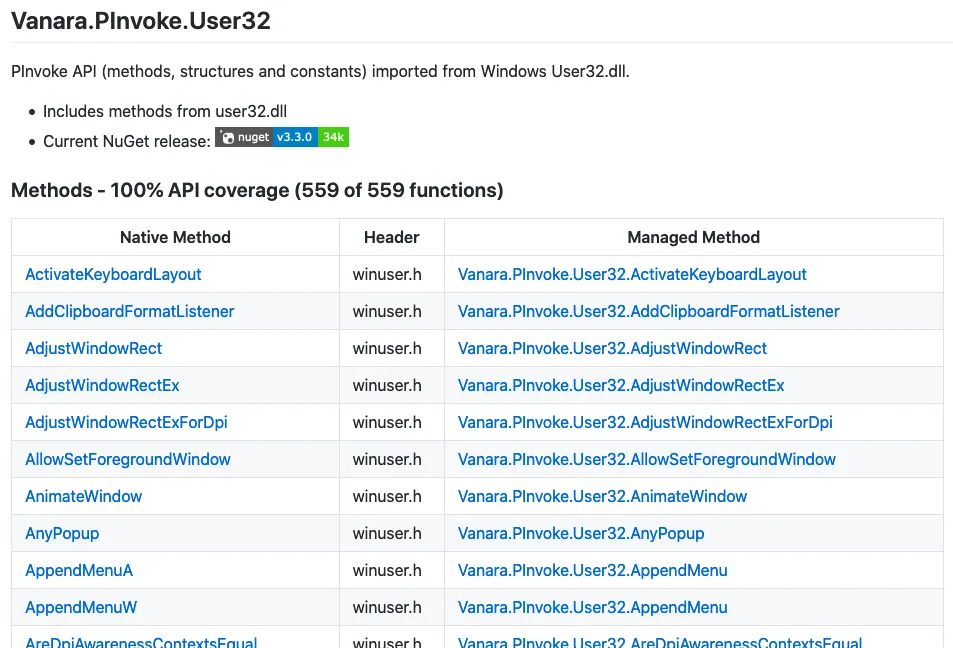Visit Vanara.PInvoke.User32.AdjustWindowRectExForDpi managed method link
The height and width of the screenshot is (648, 953).
(645, 422)
